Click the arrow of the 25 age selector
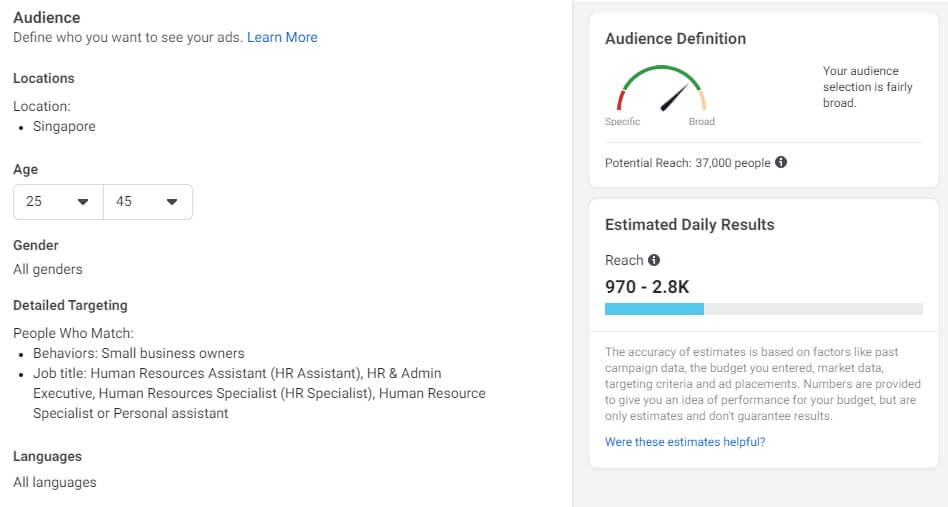 [x=83, y=202]
